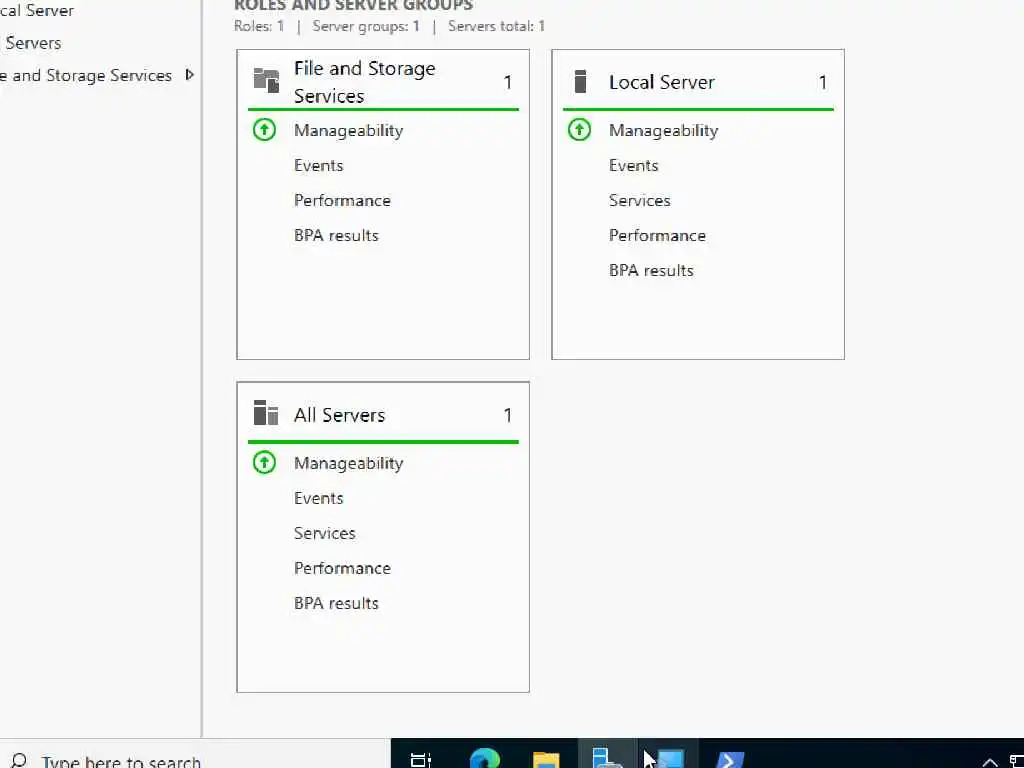Viewport: 1024px width, 768px height.
Task: Open BPA results under File and Storage Services
Action: tap(336, 236)
